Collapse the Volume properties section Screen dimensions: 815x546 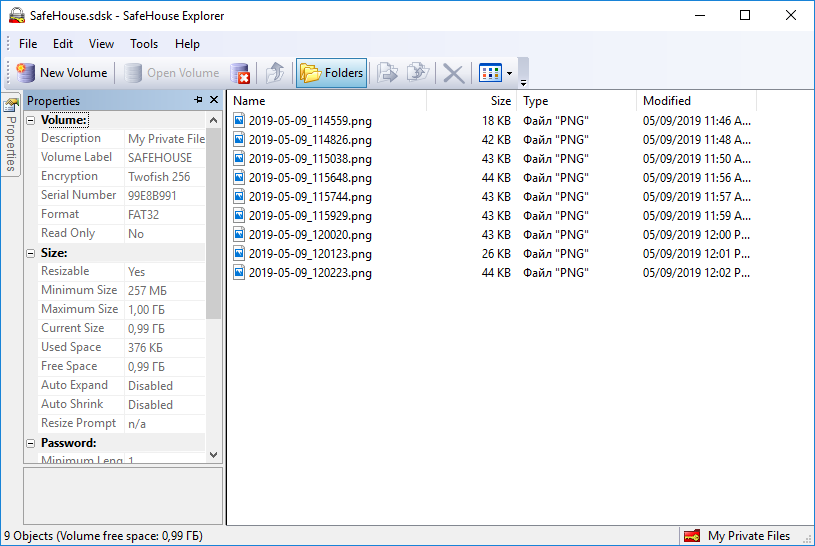pos(31,120)
